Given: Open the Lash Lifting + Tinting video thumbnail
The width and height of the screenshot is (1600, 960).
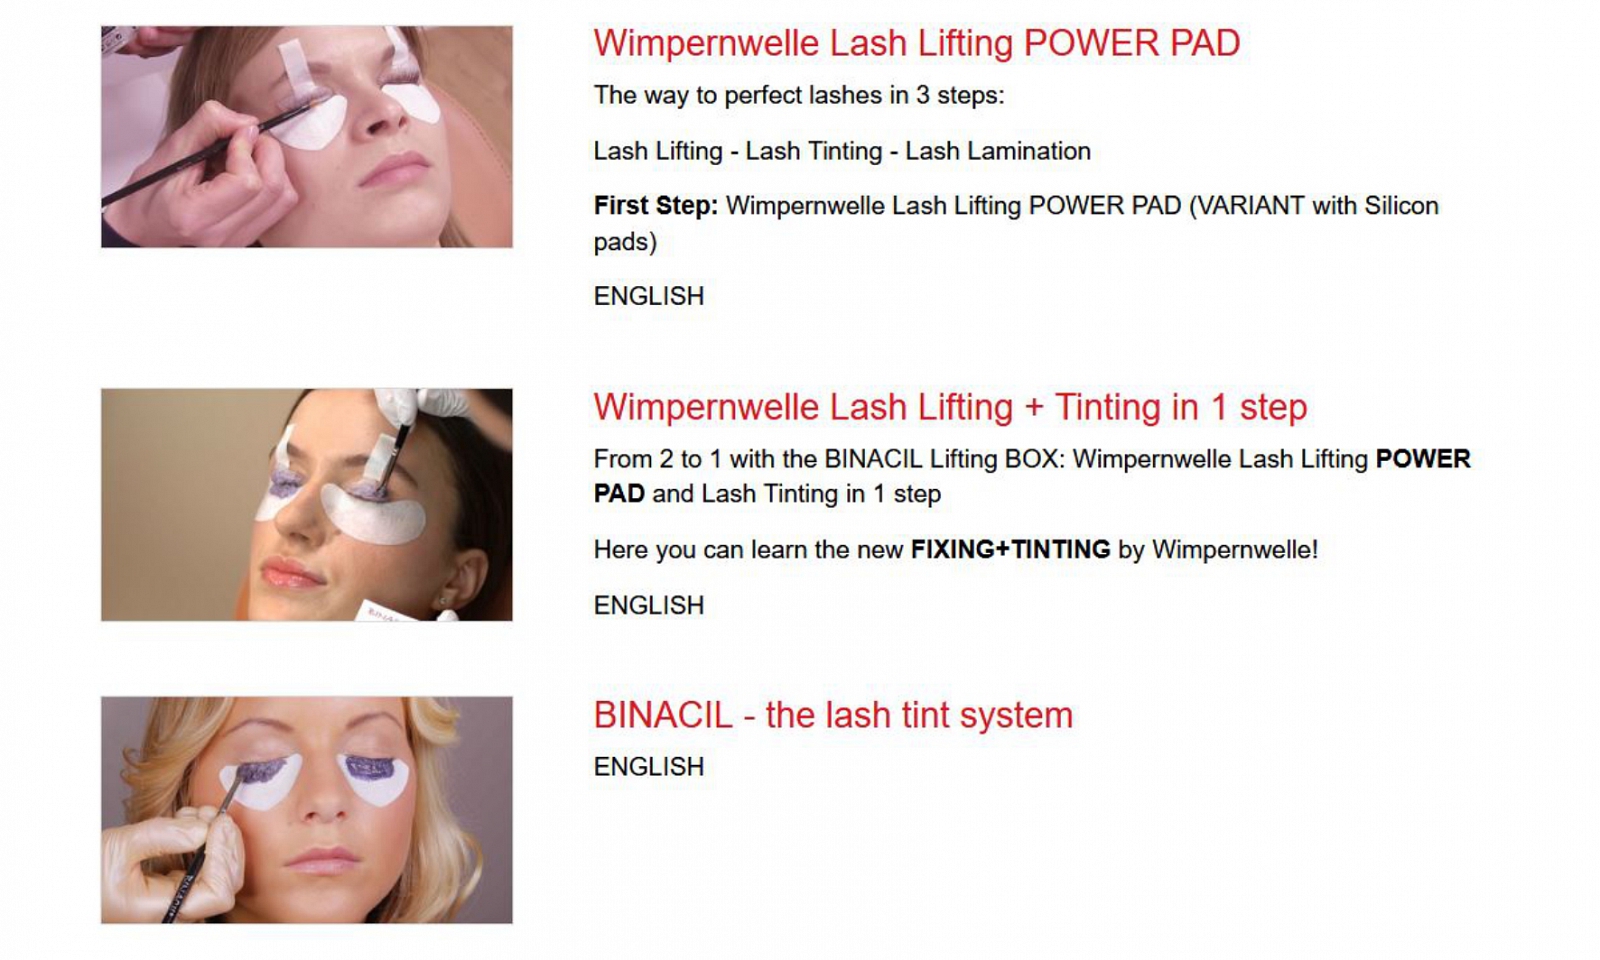Looking at the screenshot, I should [x=306, y=505].
